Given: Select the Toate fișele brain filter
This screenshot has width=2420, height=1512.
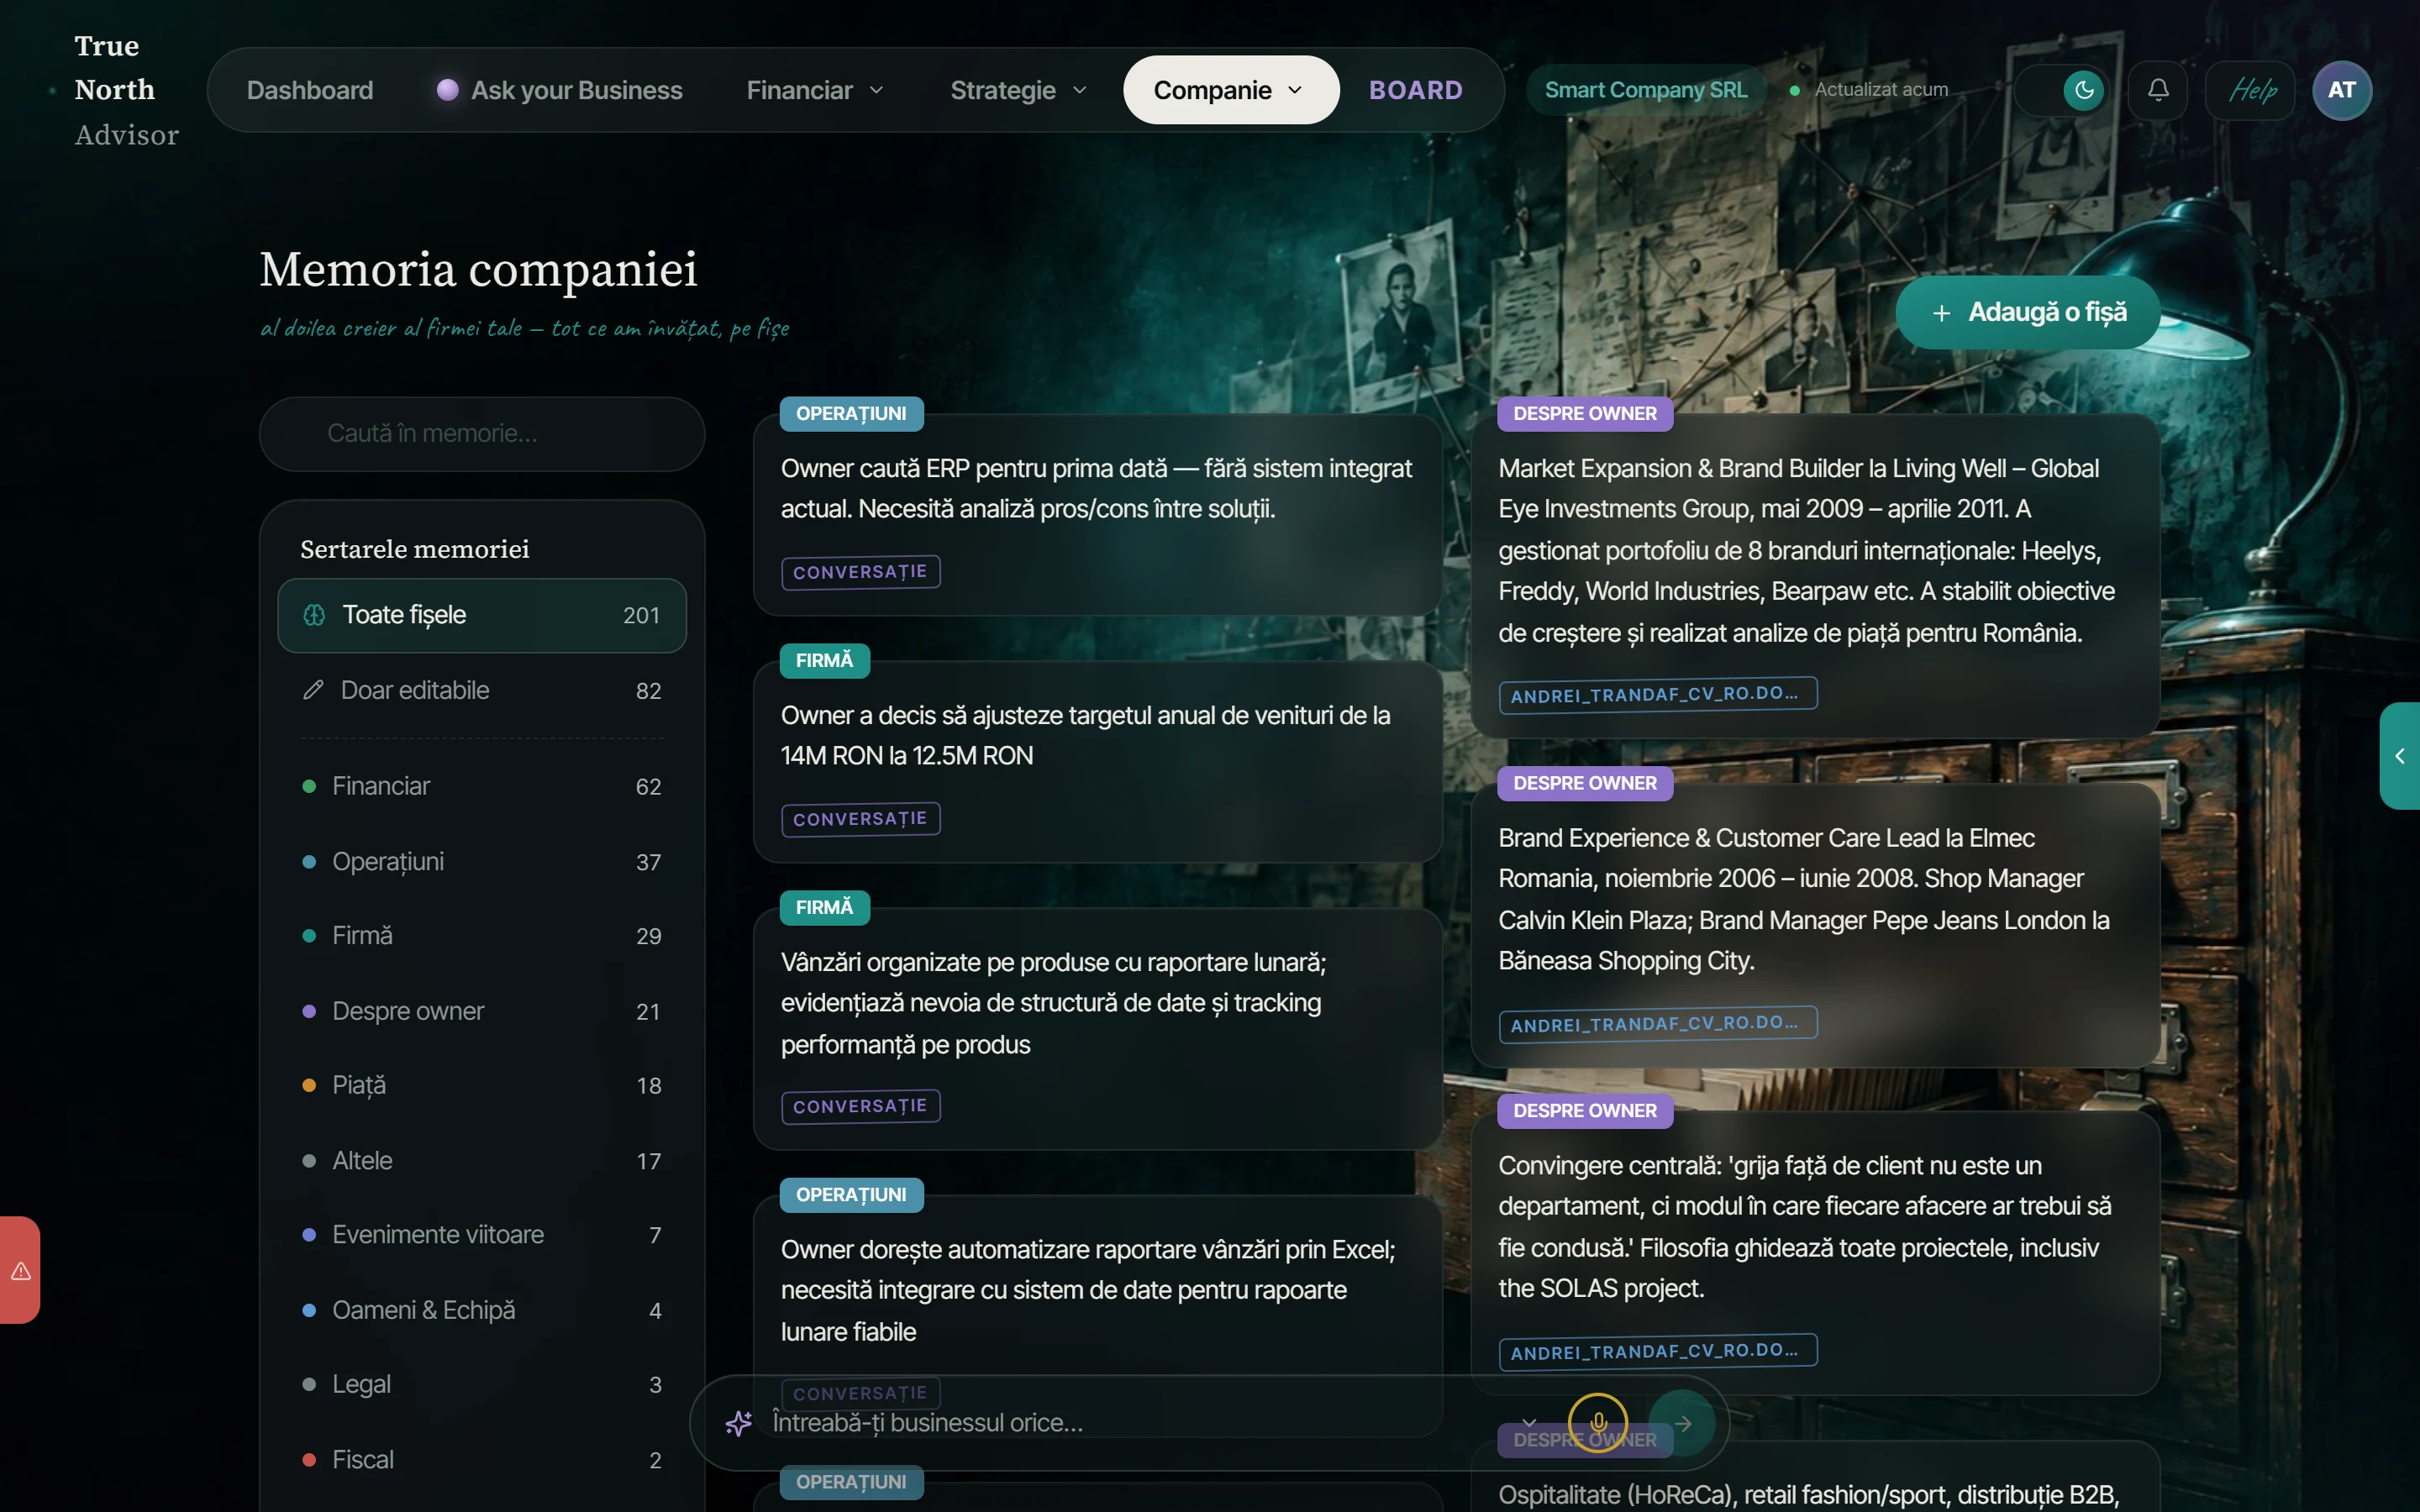Looking at the screenshot, I should (x=482, y=615).
